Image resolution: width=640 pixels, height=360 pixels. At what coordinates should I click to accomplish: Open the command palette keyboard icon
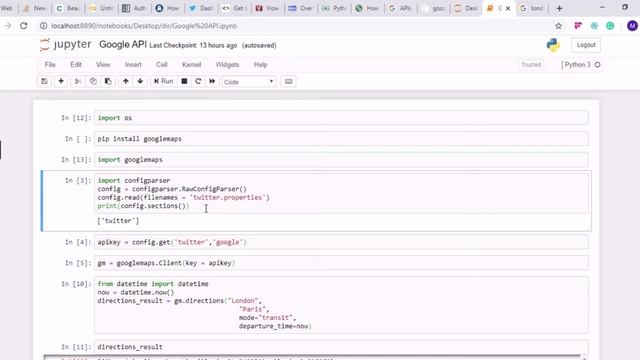click(x=289, y=81)
